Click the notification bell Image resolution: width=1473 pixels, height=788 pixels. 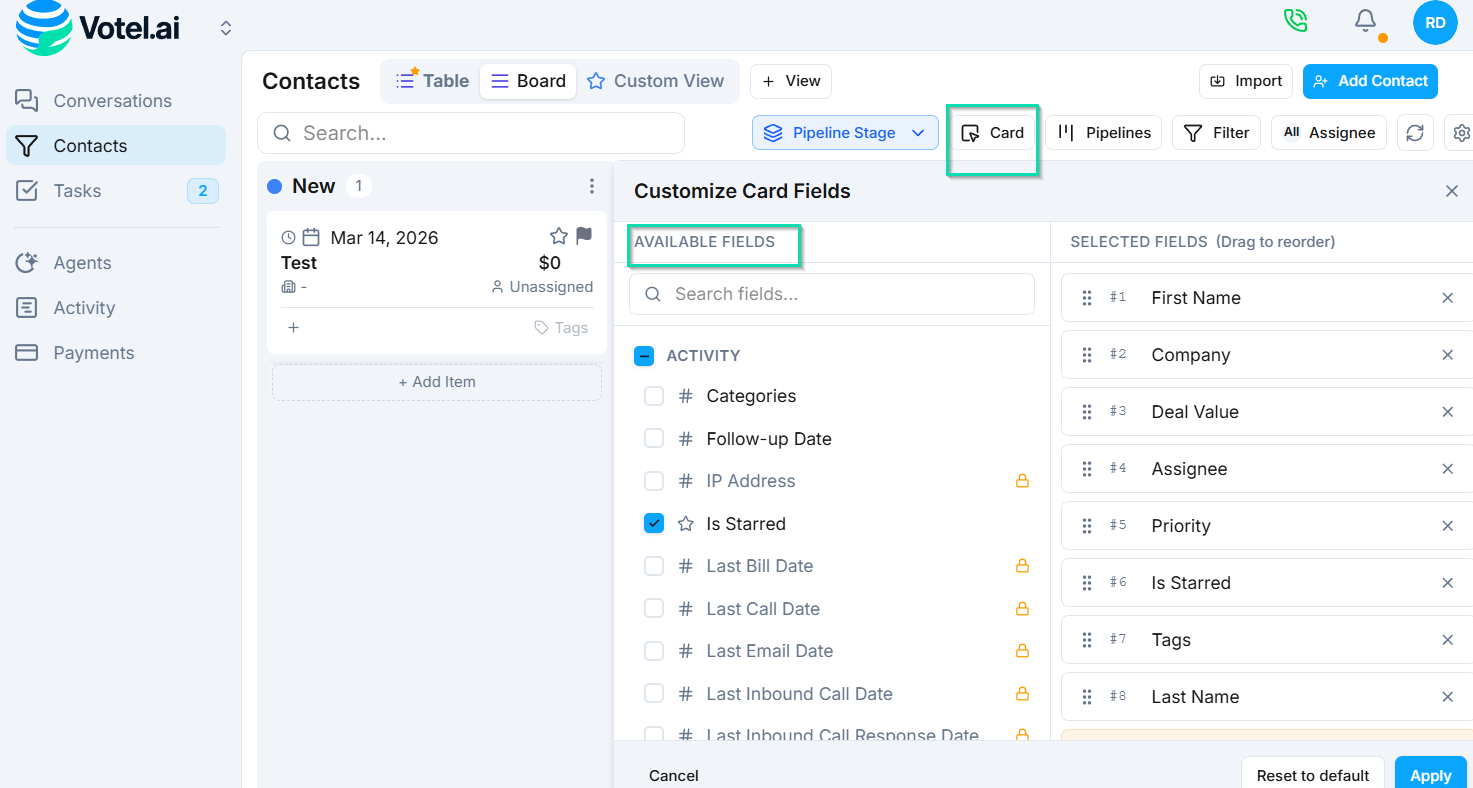tap(1366, 20)
